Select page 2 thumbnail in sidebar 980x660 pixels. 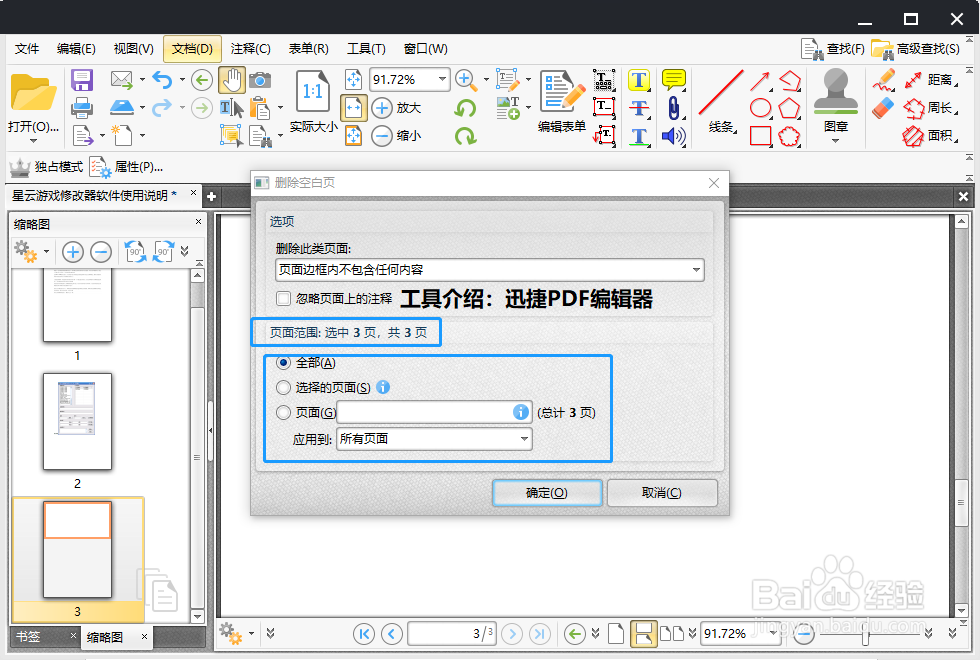coord(77,422)
